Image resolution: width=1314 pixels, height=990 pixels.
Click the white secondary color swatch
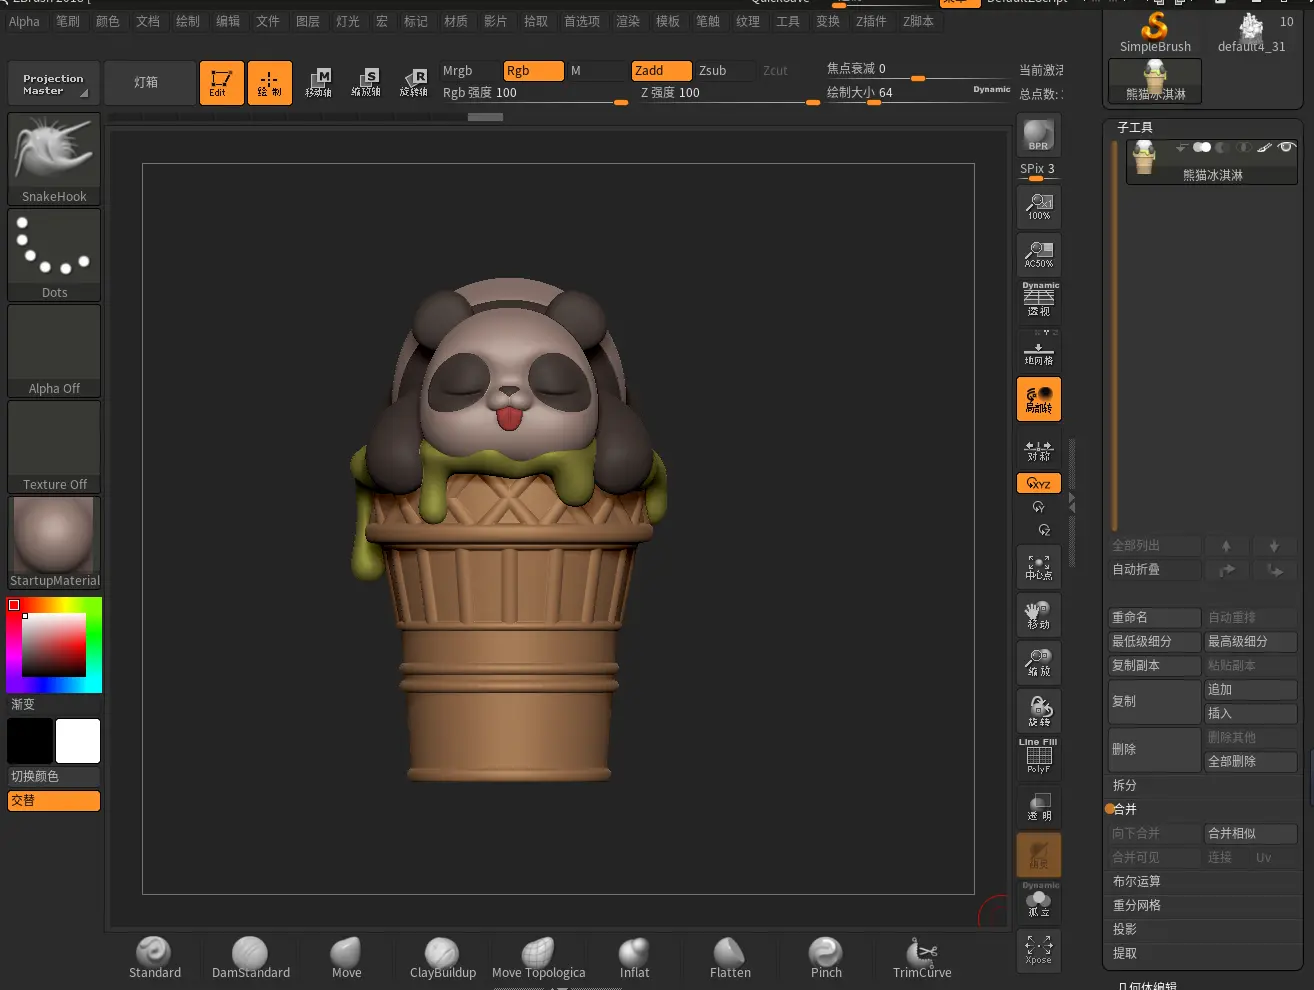point(78,741)
